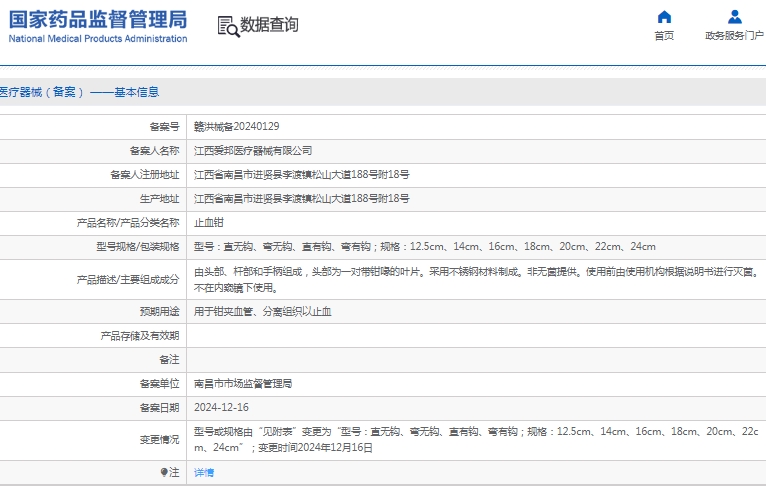
Task: Open 政务服务门户 text link
Action: tap(734, 36)
